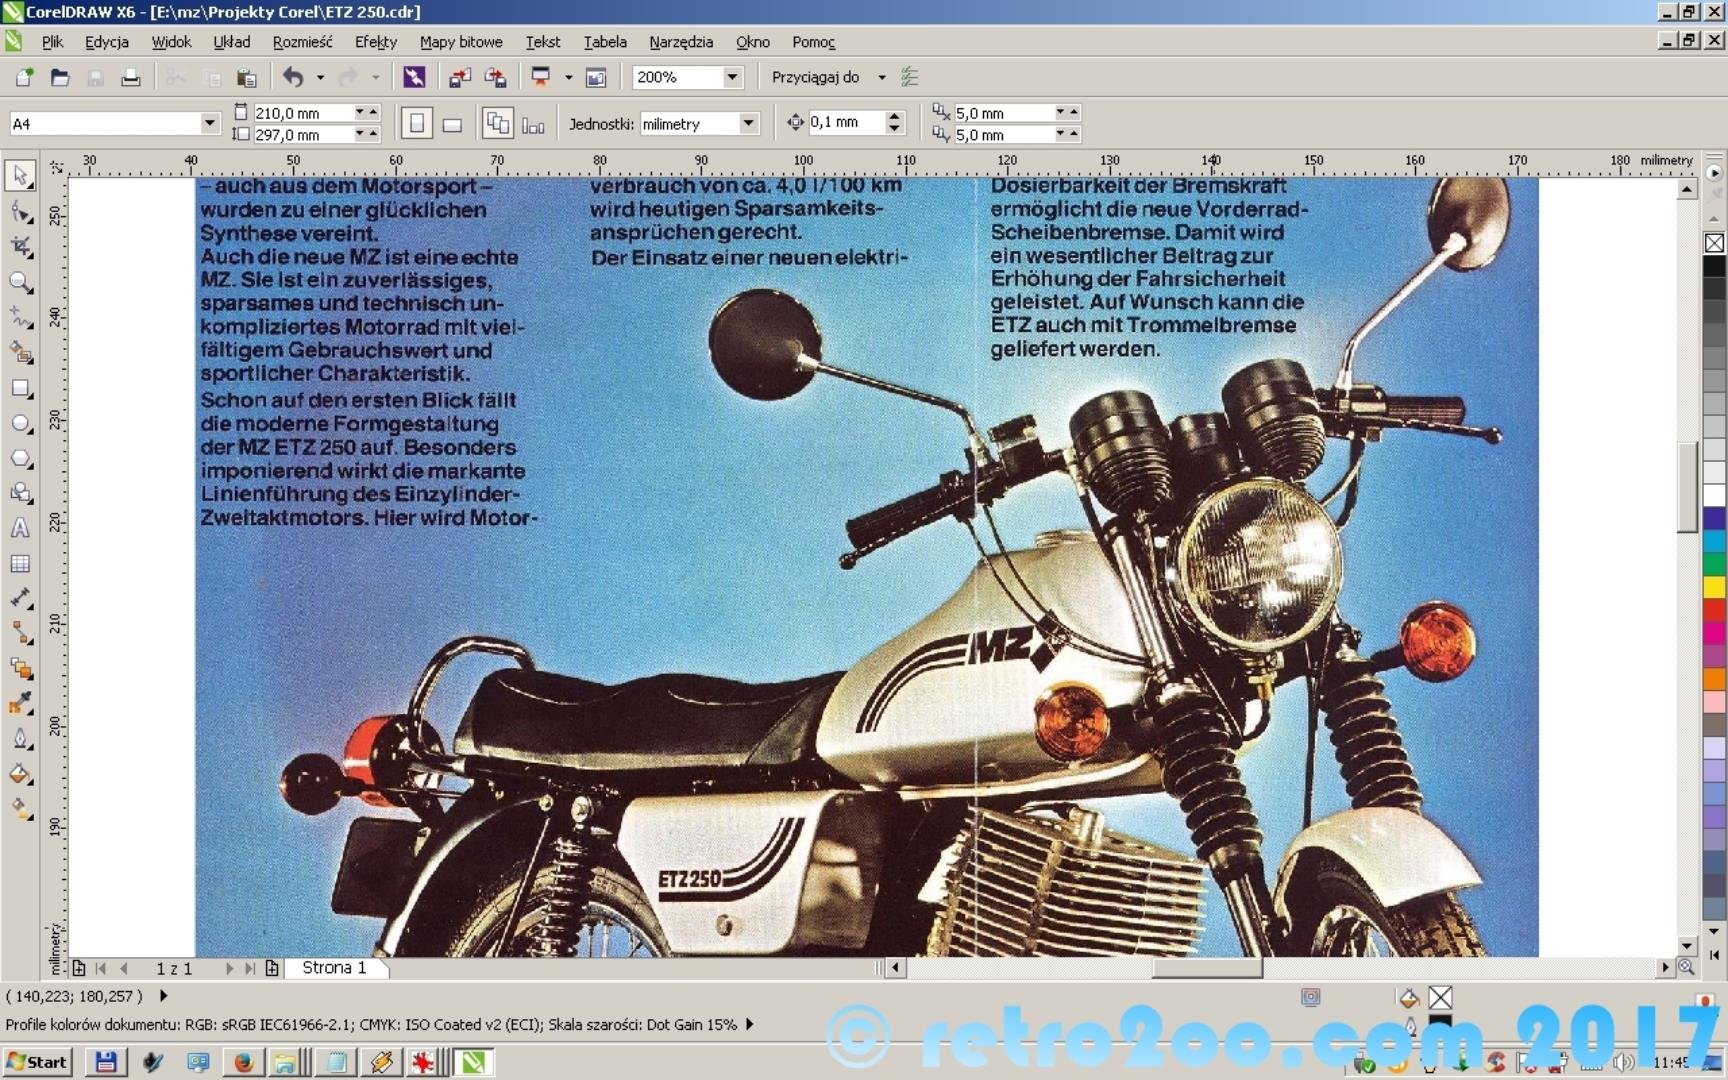Click the Windows Start button

click(37, 1062)
